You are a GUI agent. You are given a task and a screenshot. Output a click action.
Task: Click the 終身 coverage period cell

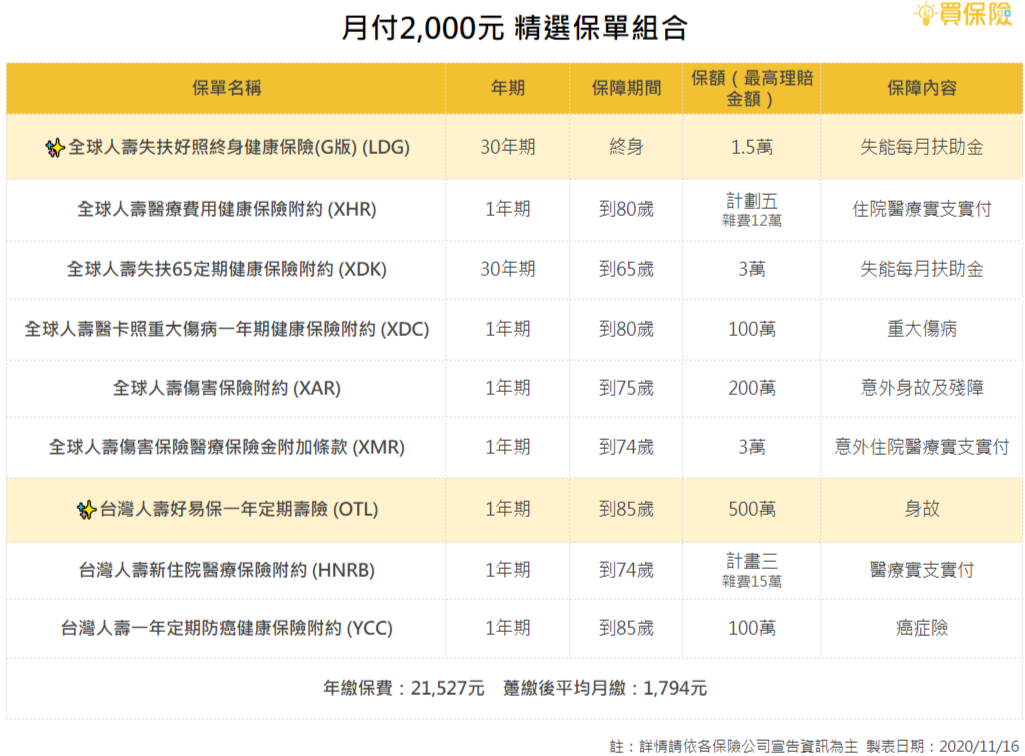tap(626, 147)
